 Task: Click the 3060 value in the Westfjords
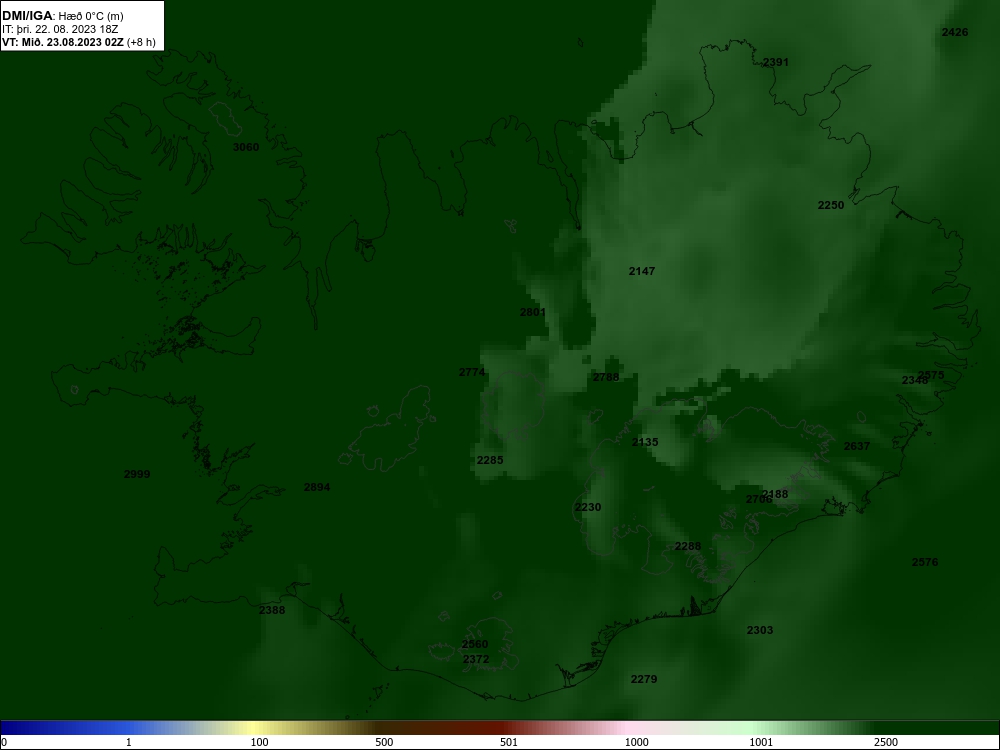click(x=246, y=147)
